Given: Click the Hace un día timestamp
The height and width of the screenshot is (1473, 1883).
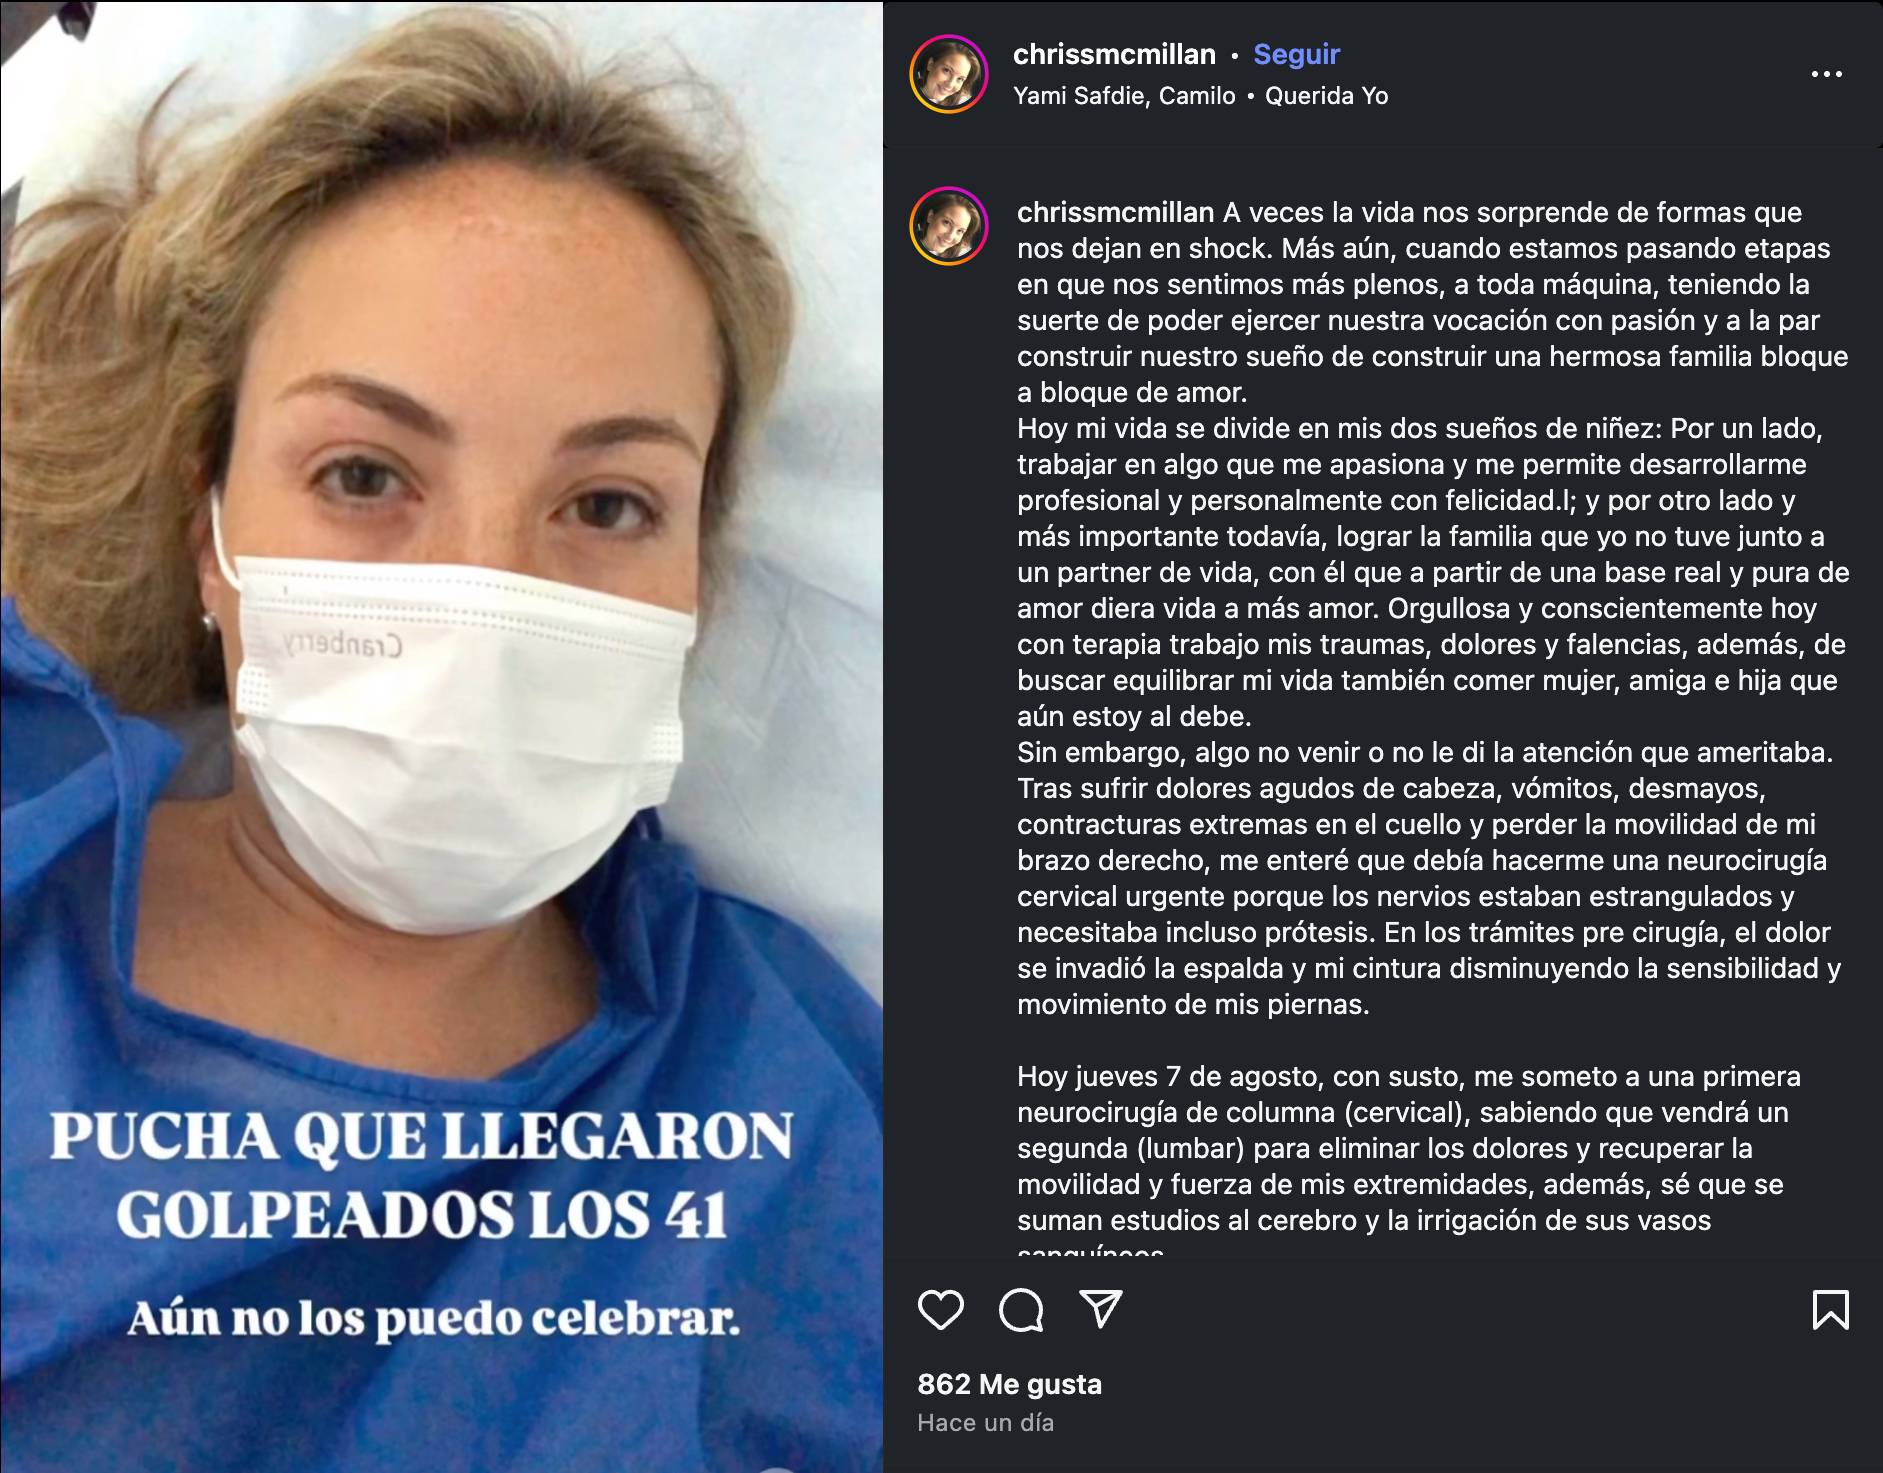Looking at the screenshot, I should click(x=985, y=1423).
